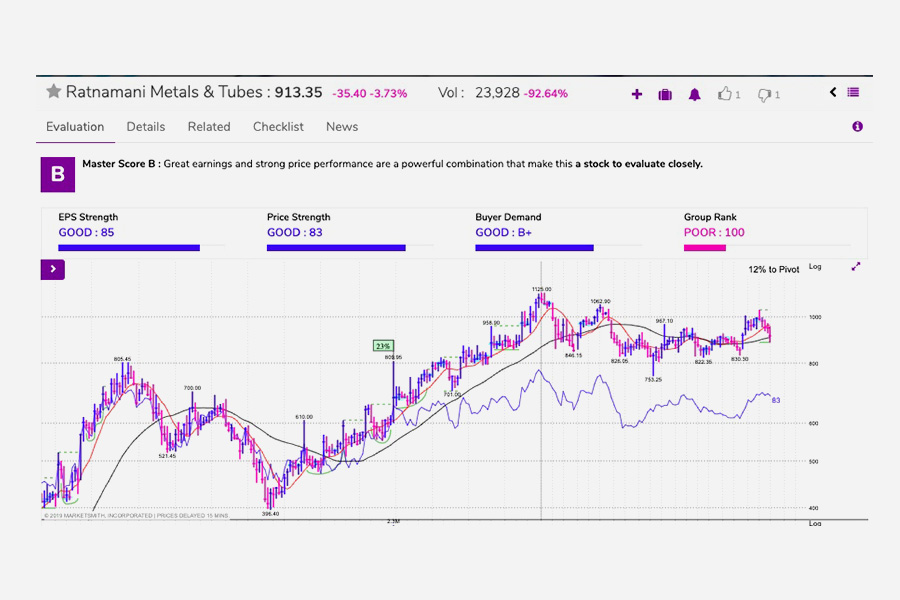Toggle the upper Log scale label
This screenshot has width=900, height=600.
(815, 266)
